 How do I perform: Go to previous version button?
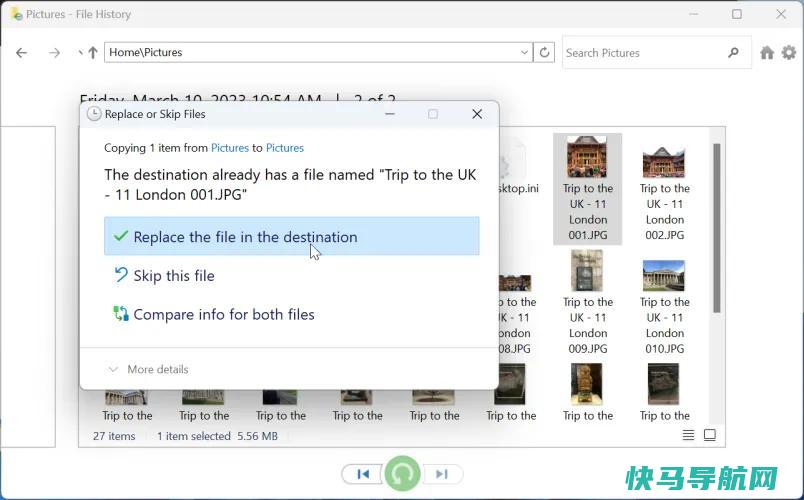[x=363, y=474]
